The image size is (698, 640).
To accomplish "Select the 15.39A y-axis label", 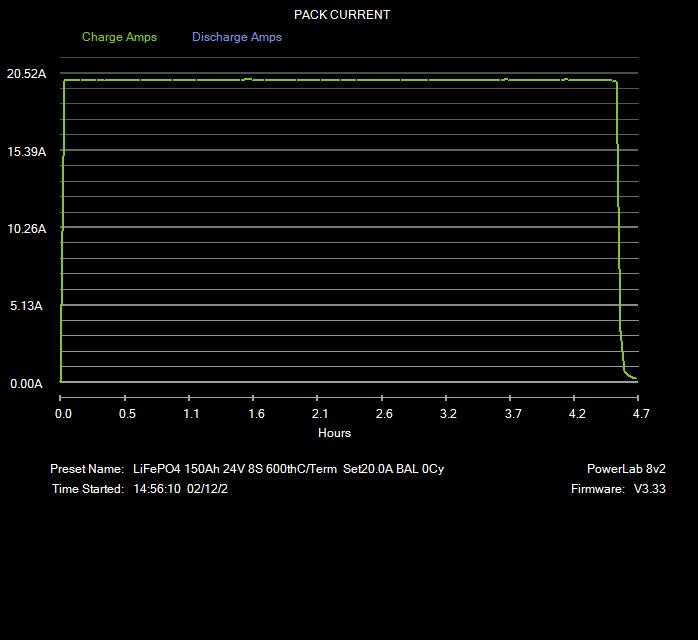I will click(26, 152).
